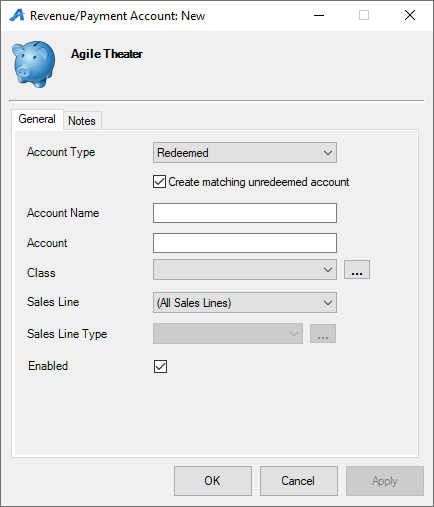Open Class browse ellipsis button

[357, 269]
